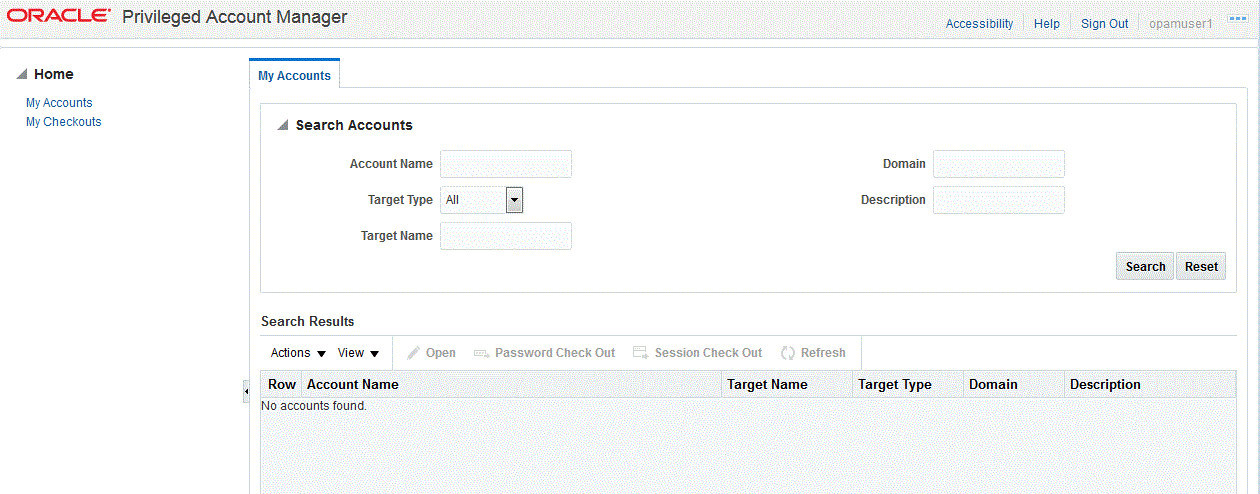1260x494 pixels.
Task: Focus the Description input field
Action: (999, 200)
